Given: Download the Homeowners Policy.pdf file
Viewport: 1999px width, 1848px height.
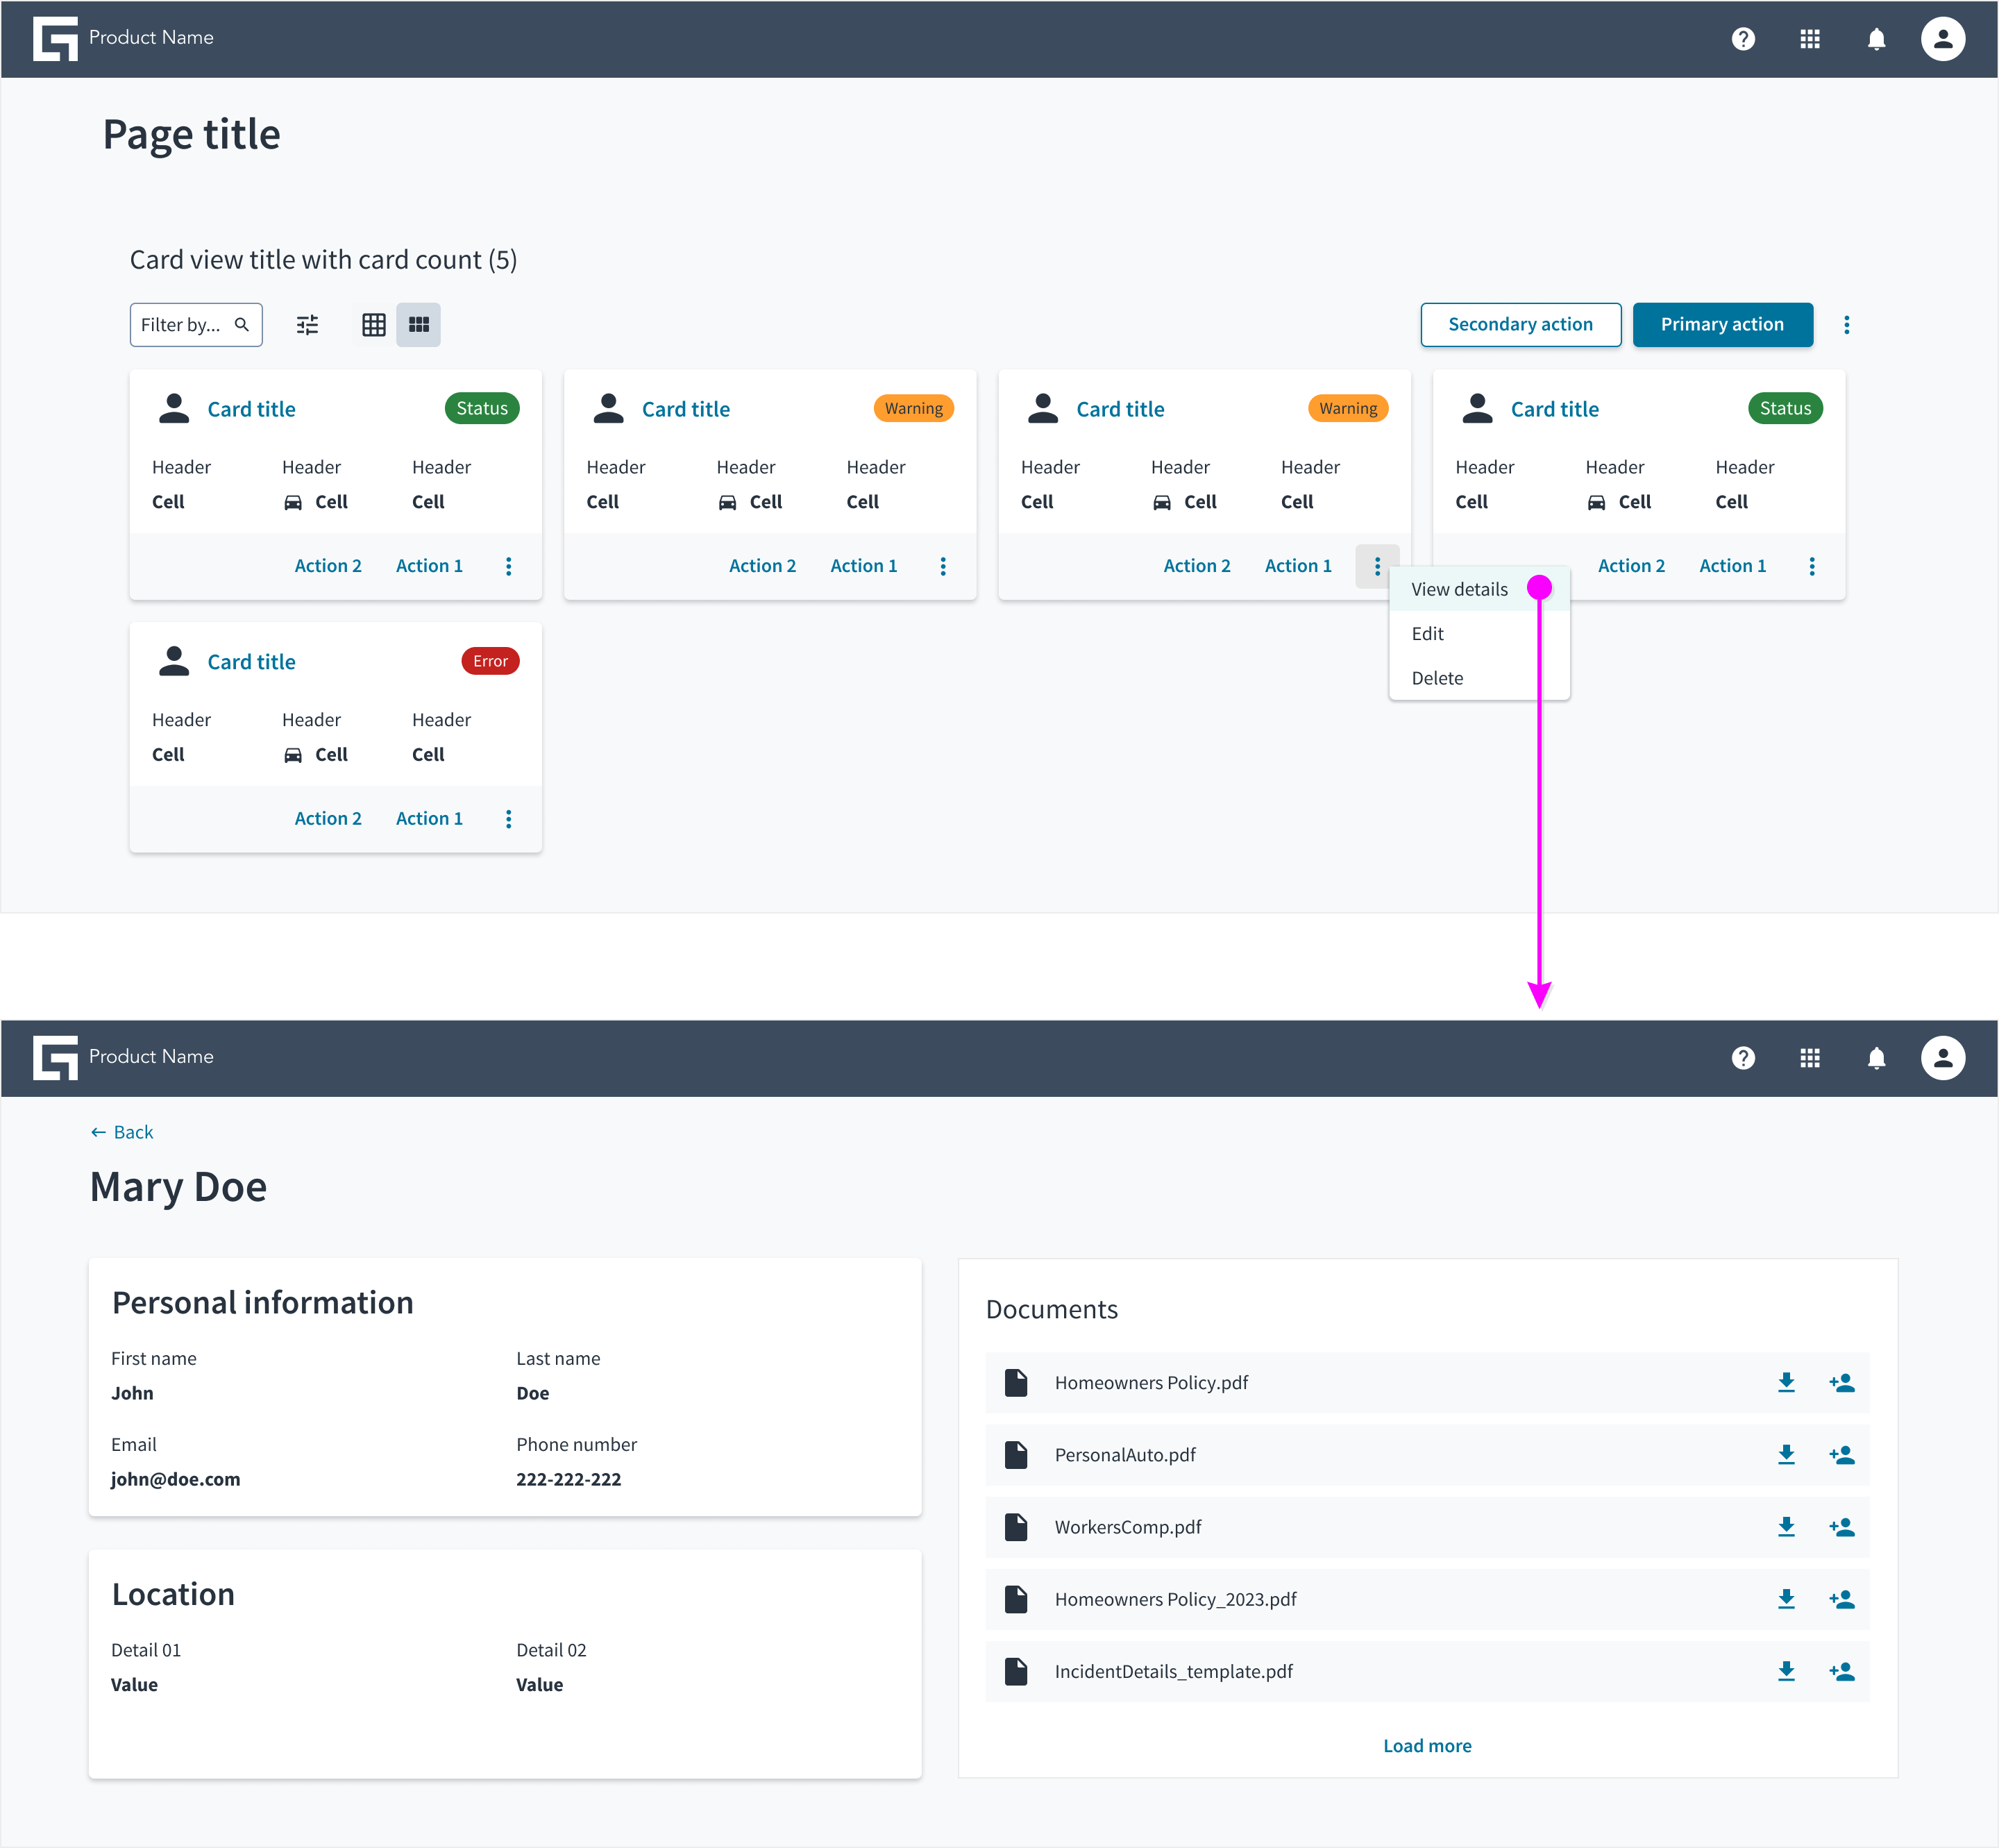Looking at the screenshot, I should coord(1786,1382).
